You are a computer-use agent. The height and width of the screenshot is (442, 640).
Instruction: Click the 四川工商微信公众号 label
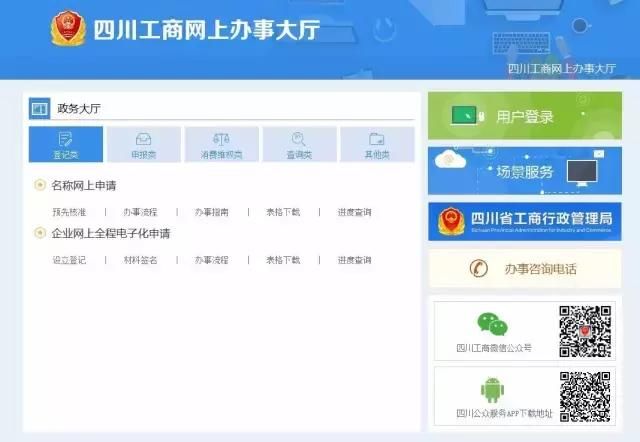coord(494,348)
